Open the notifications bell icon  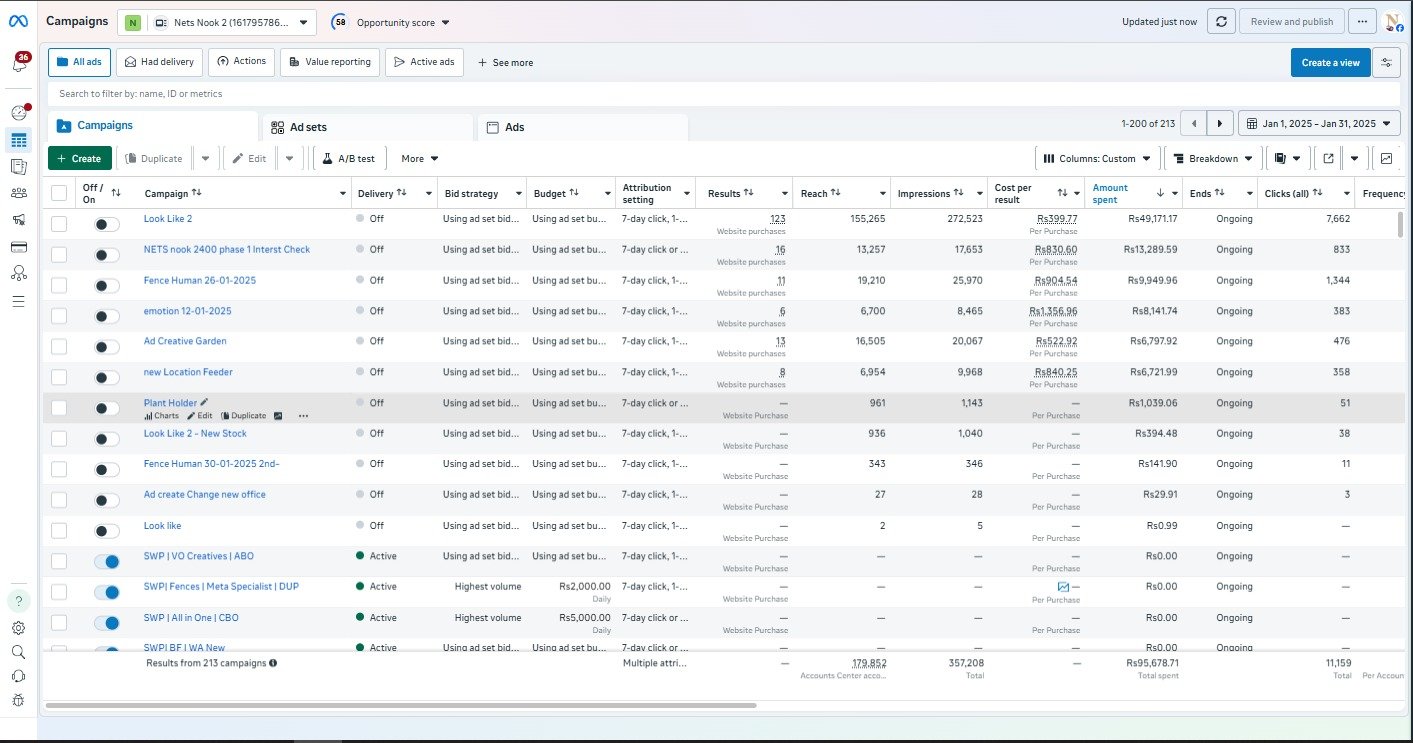pyautogui.click(x=19, y=64)
